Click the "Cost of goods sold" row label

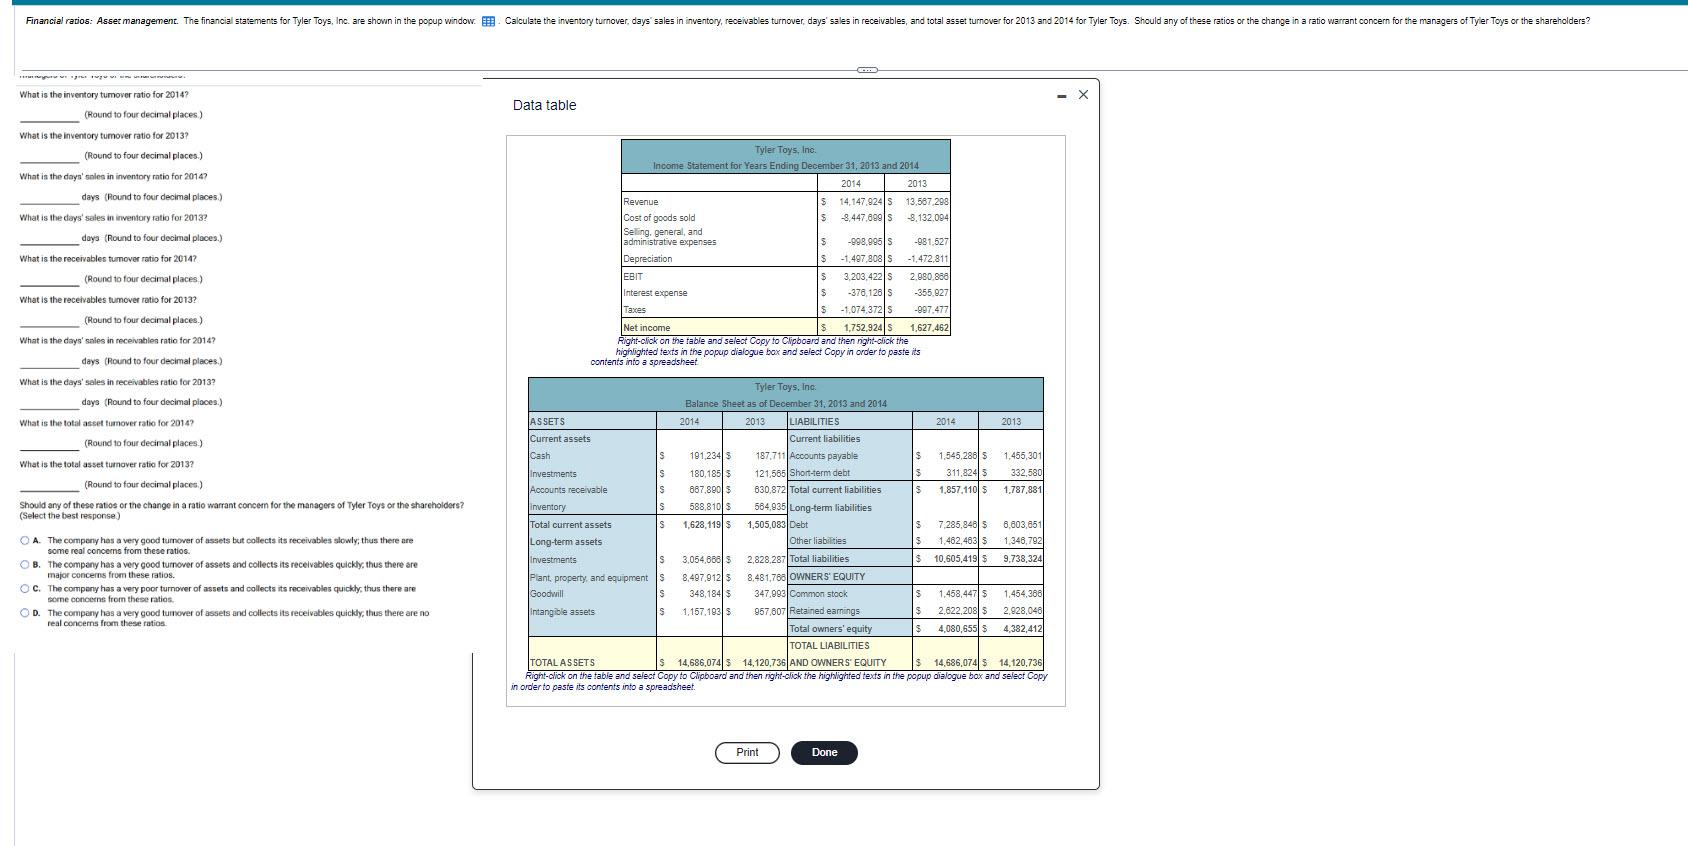tap(659, 218)
